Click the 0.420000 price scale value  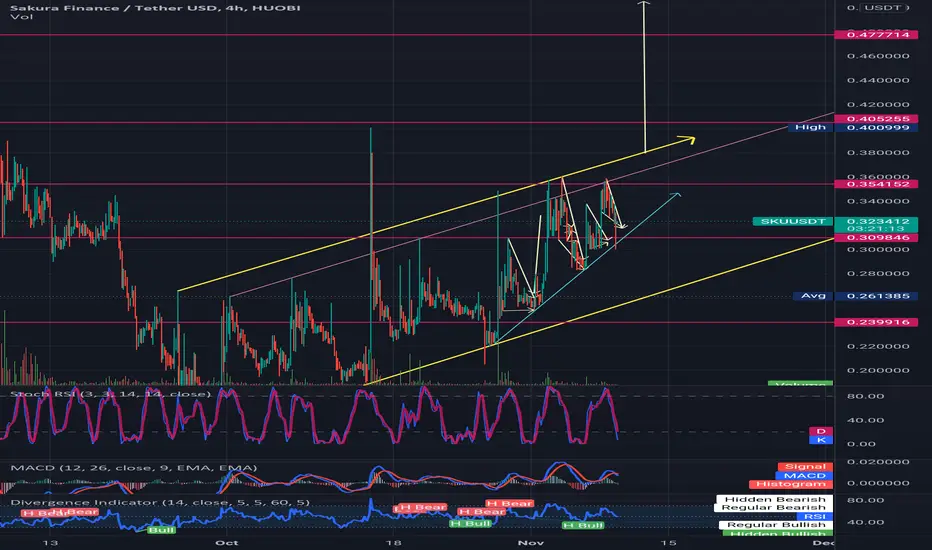coord(878,104)
